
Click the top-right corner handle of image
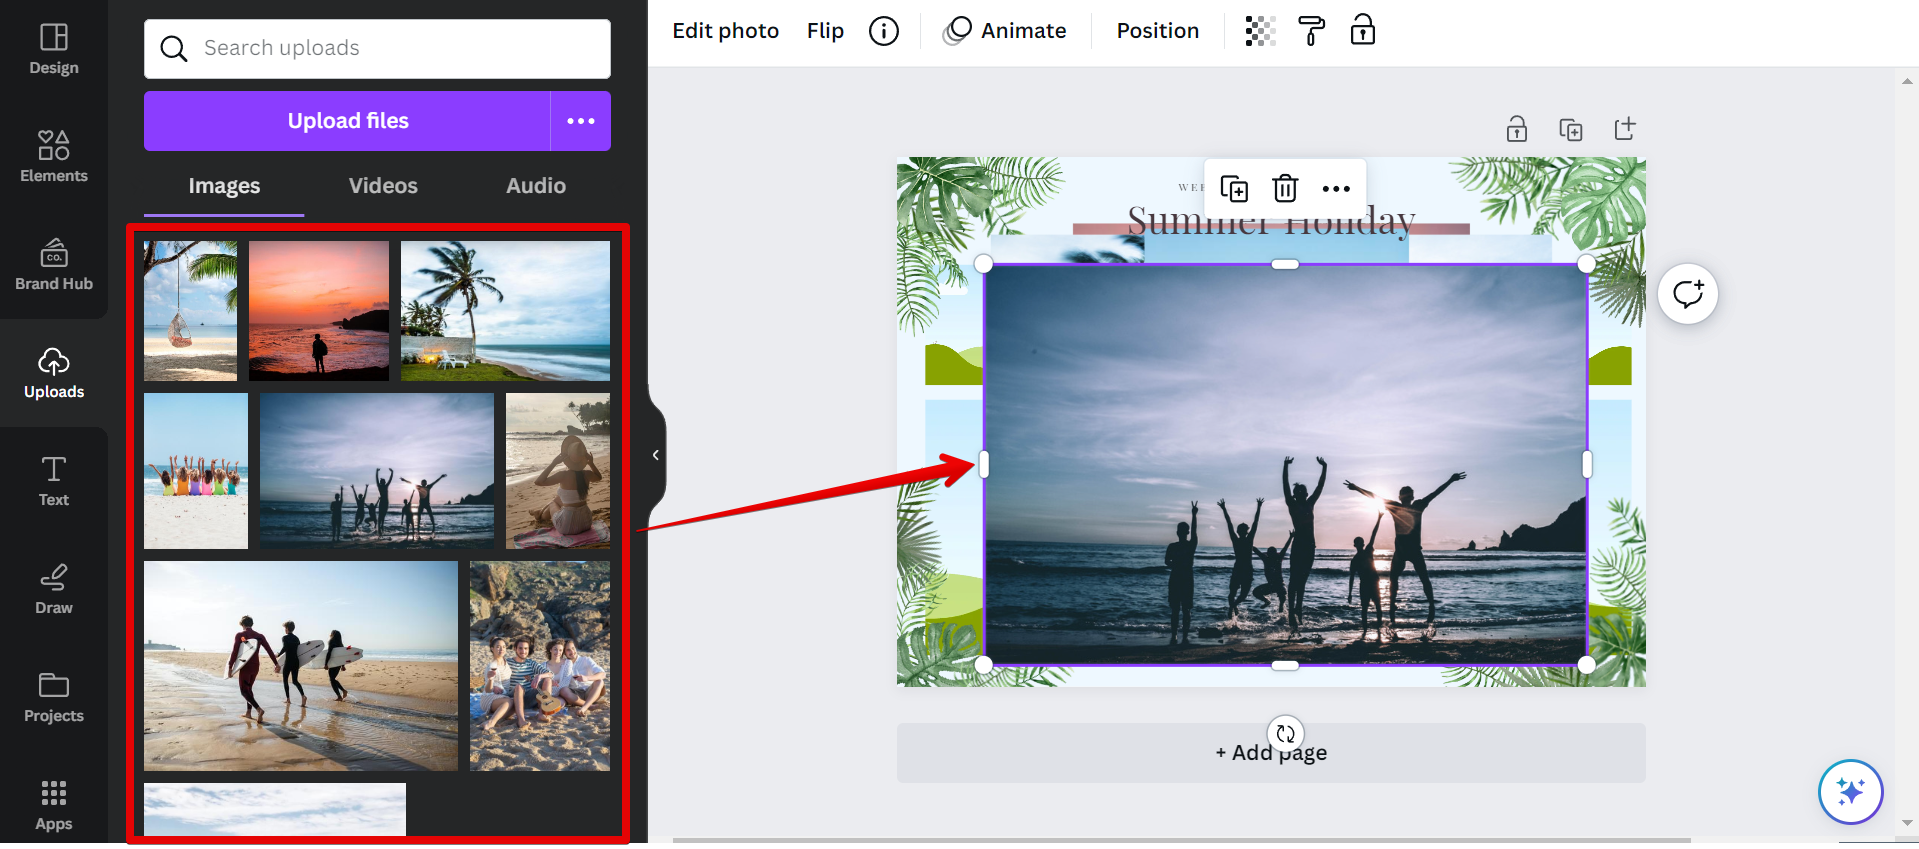pyautogui.click(x=1587, y=264)
